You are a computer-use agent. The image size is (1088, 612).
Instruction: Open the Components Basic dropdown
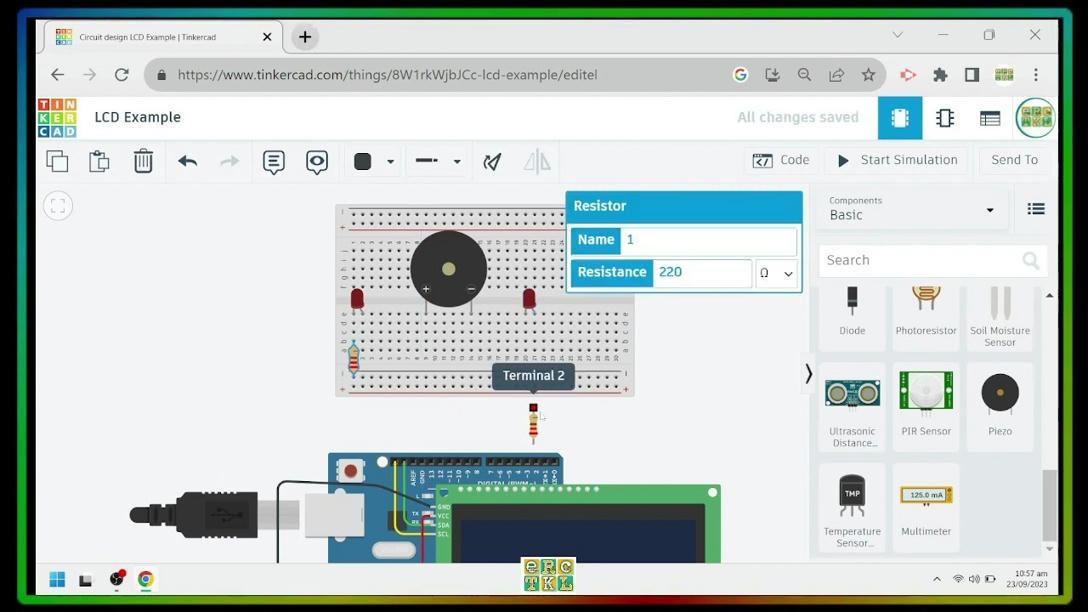(x=910, y=209)
